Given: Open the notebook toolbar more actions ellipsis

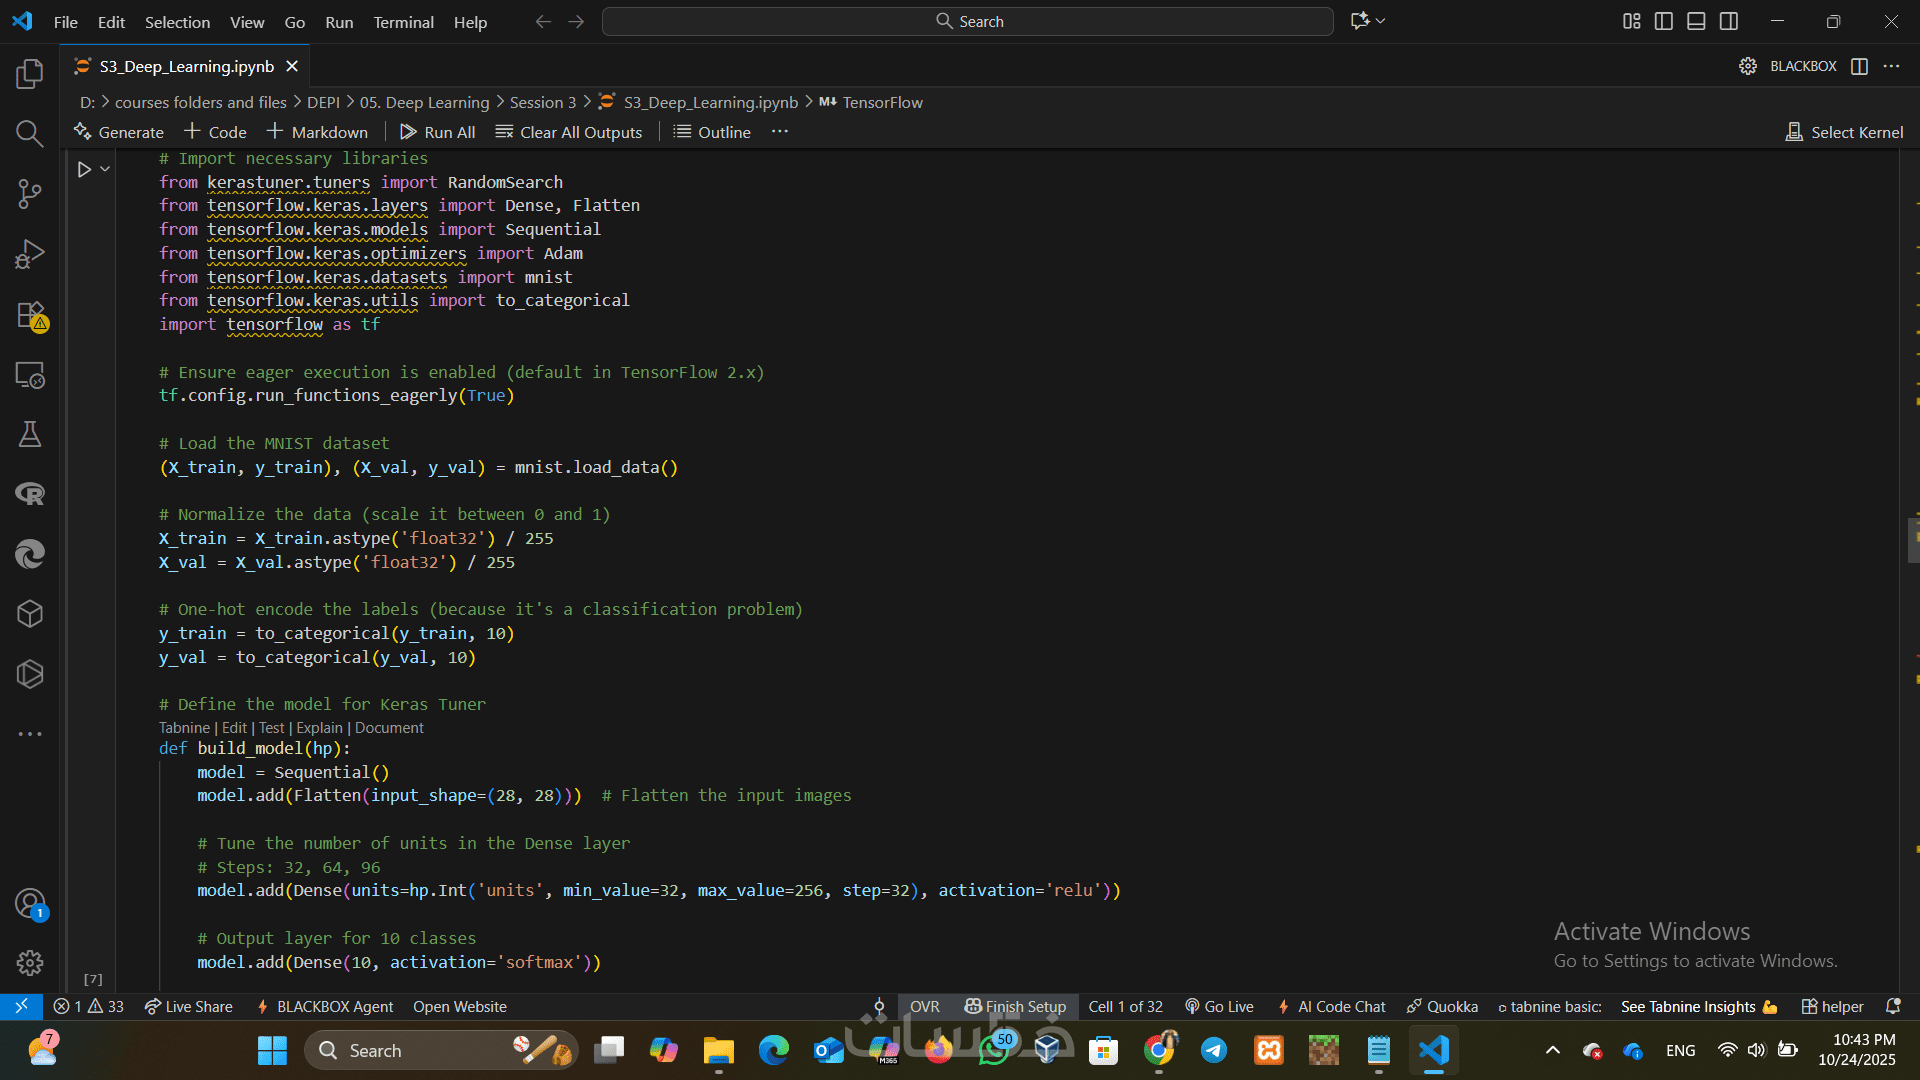Looking at the screenshot, I should click(x=780, y=132).
